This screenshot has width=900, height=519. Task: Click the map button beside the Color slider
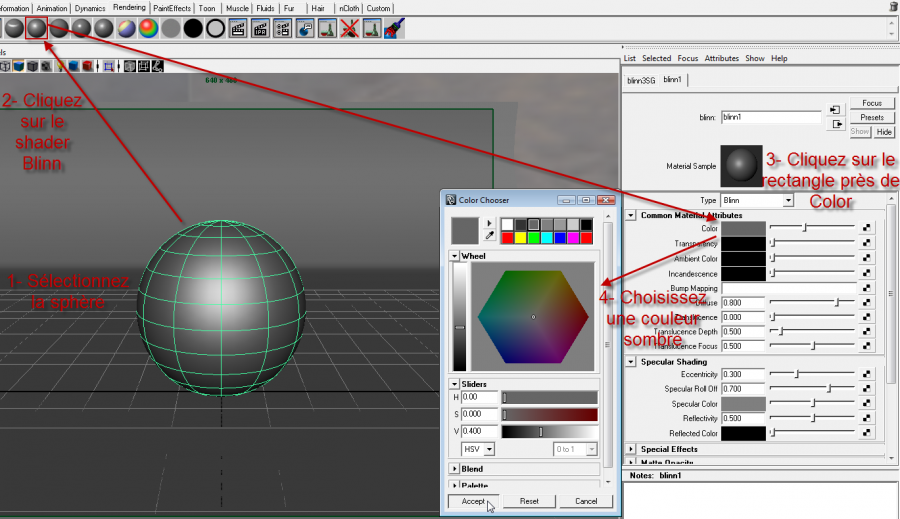pos(866,228)
